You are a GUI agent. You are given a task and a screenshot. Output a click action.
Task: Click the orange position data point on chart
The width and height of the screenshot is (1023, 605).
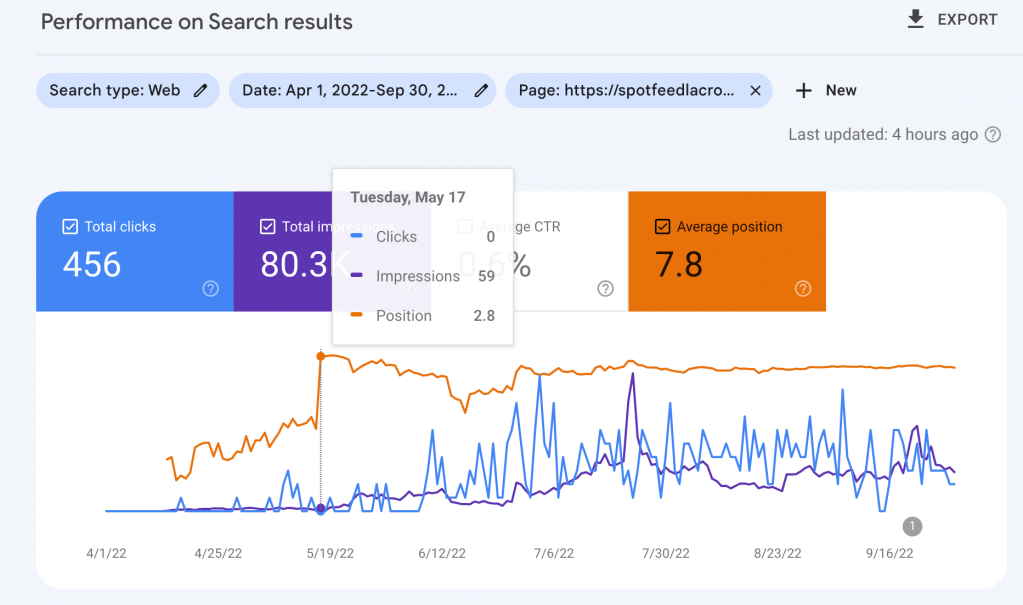320,355
